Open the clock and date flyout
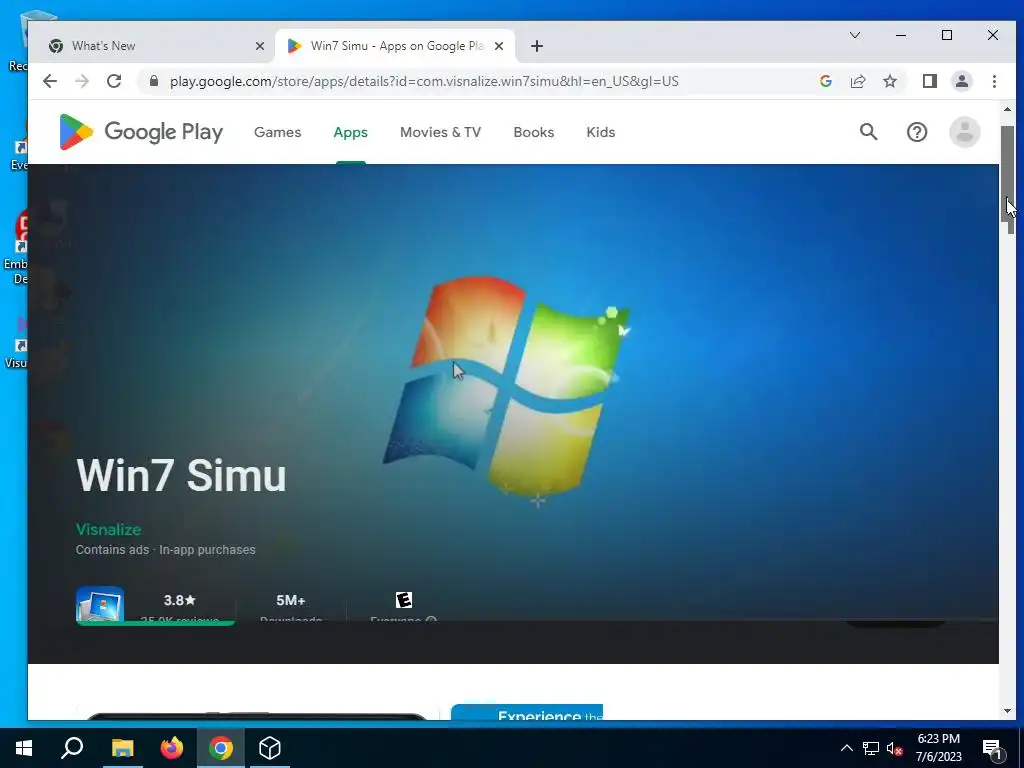The width and height of the screenshot is (1024, 768). (938, 748)
